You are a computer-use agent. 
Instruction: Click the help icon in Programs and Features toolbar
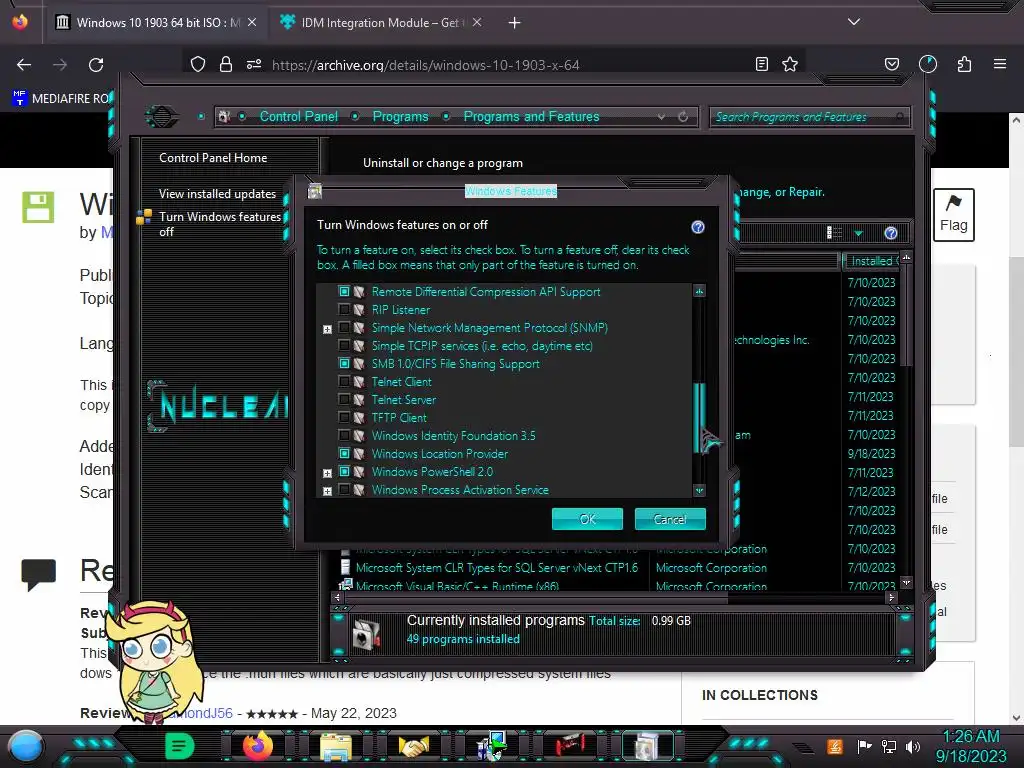[x=891, y=233]
